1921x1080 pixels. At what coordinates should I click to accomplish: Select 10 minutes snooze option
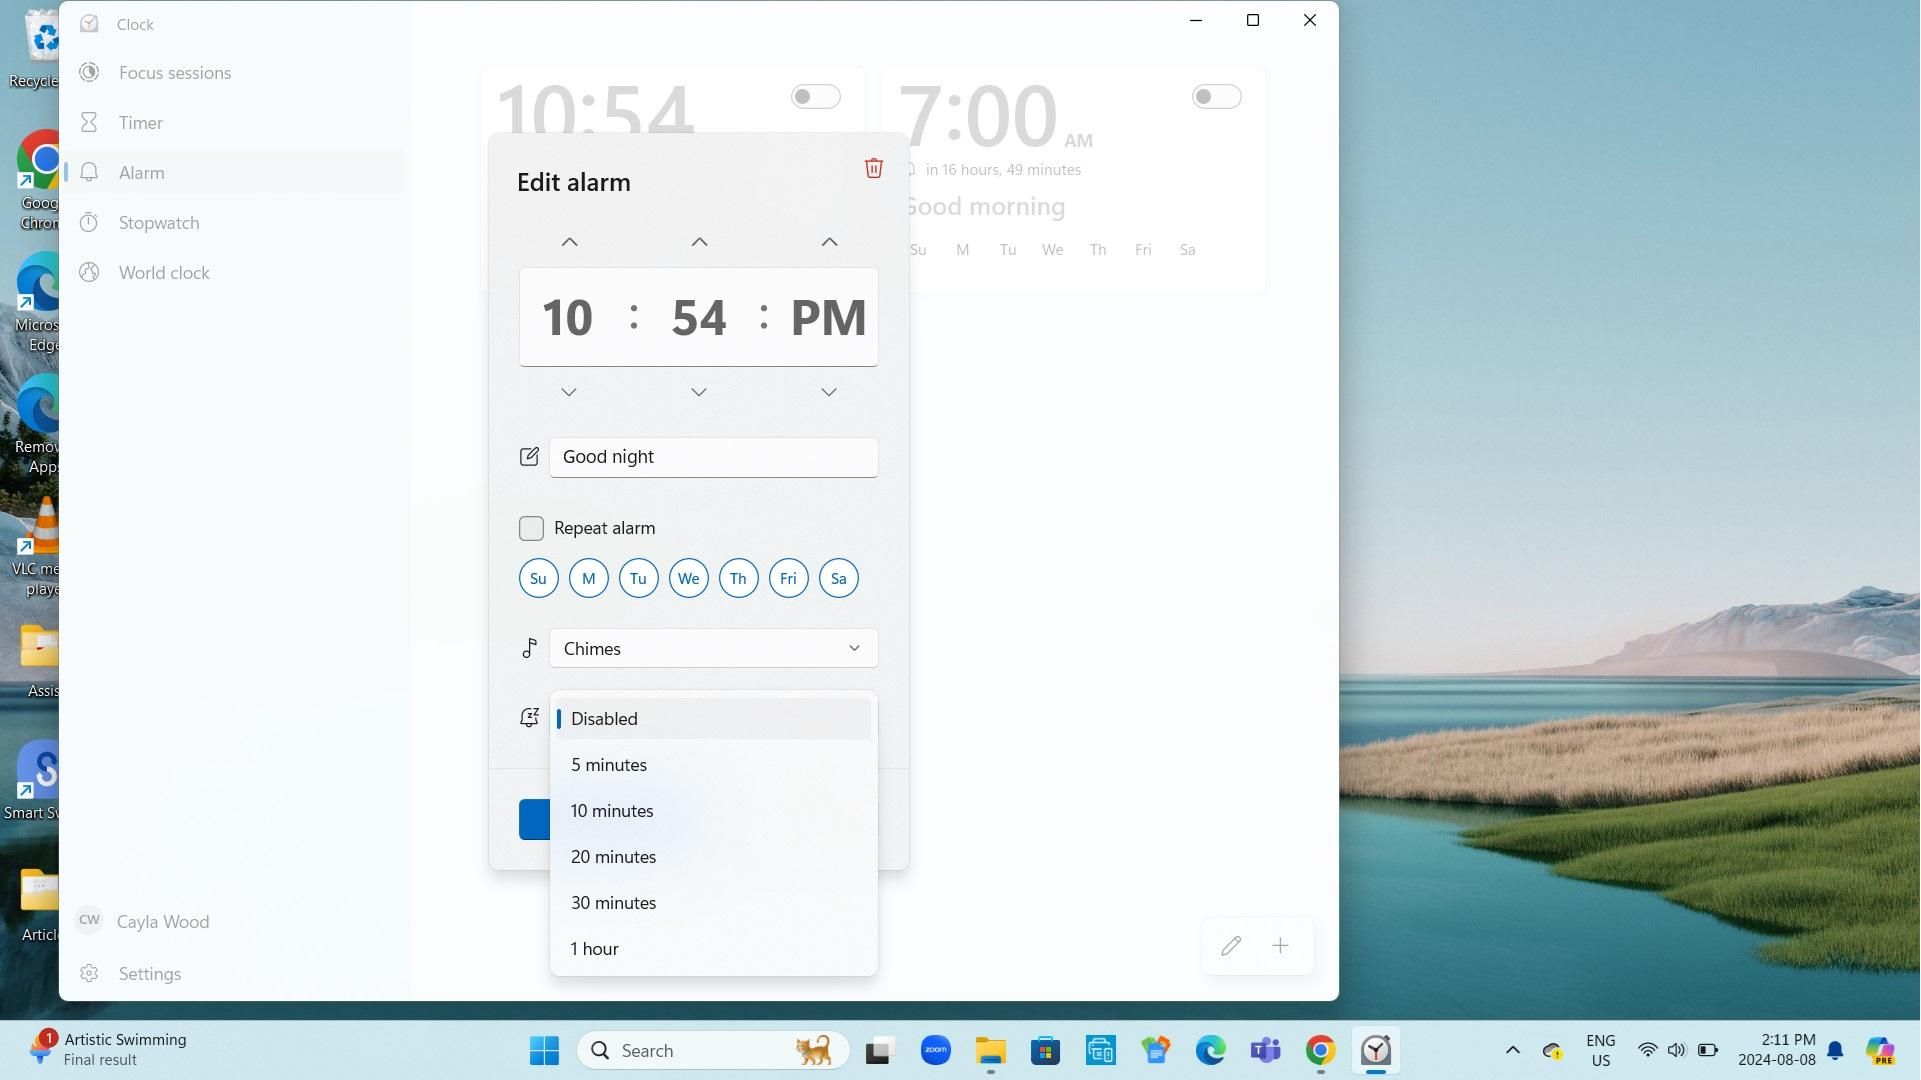(x=612, y=811)
